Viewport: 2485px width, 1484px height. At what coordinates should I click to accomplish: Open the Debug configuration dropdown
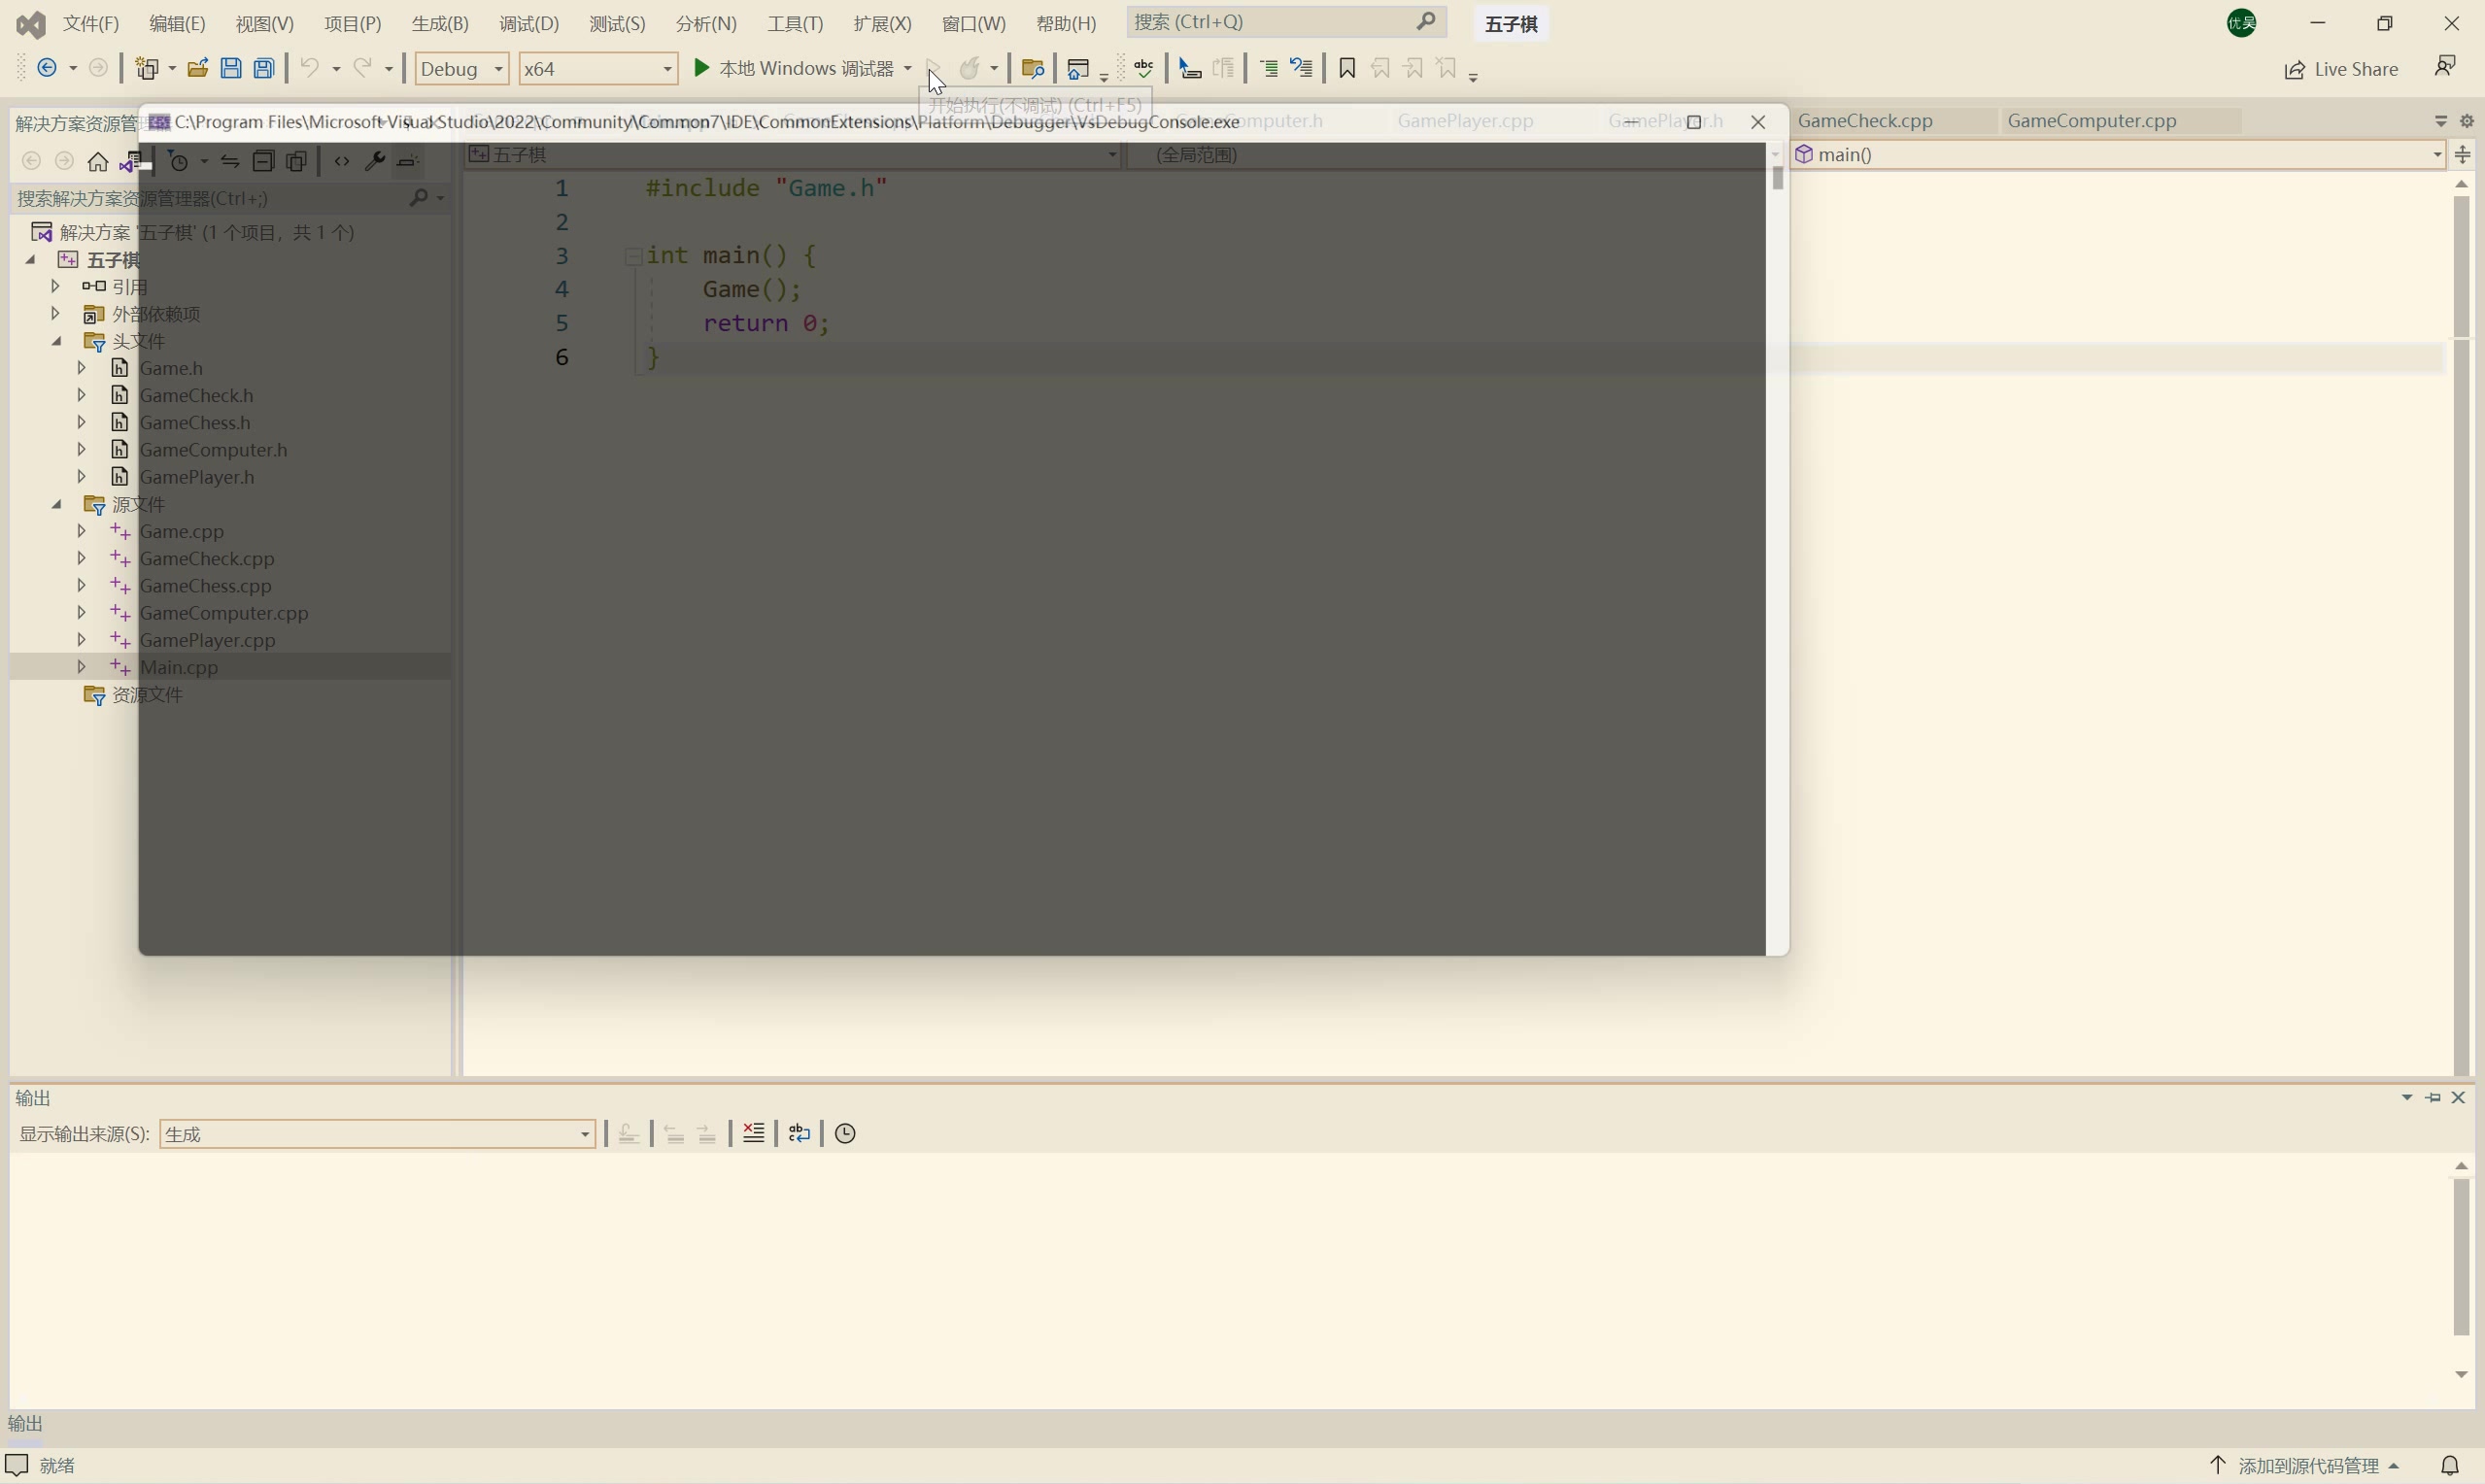tap(461, 68)
